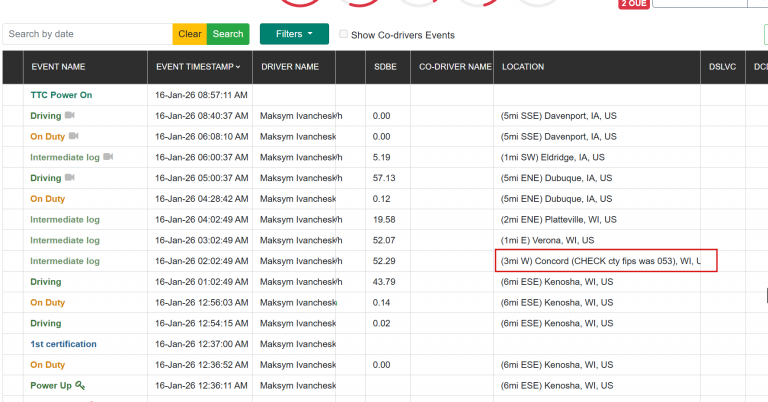Click the Power Up event name
This screenshot has height=402, width=768.
point(51,385)
